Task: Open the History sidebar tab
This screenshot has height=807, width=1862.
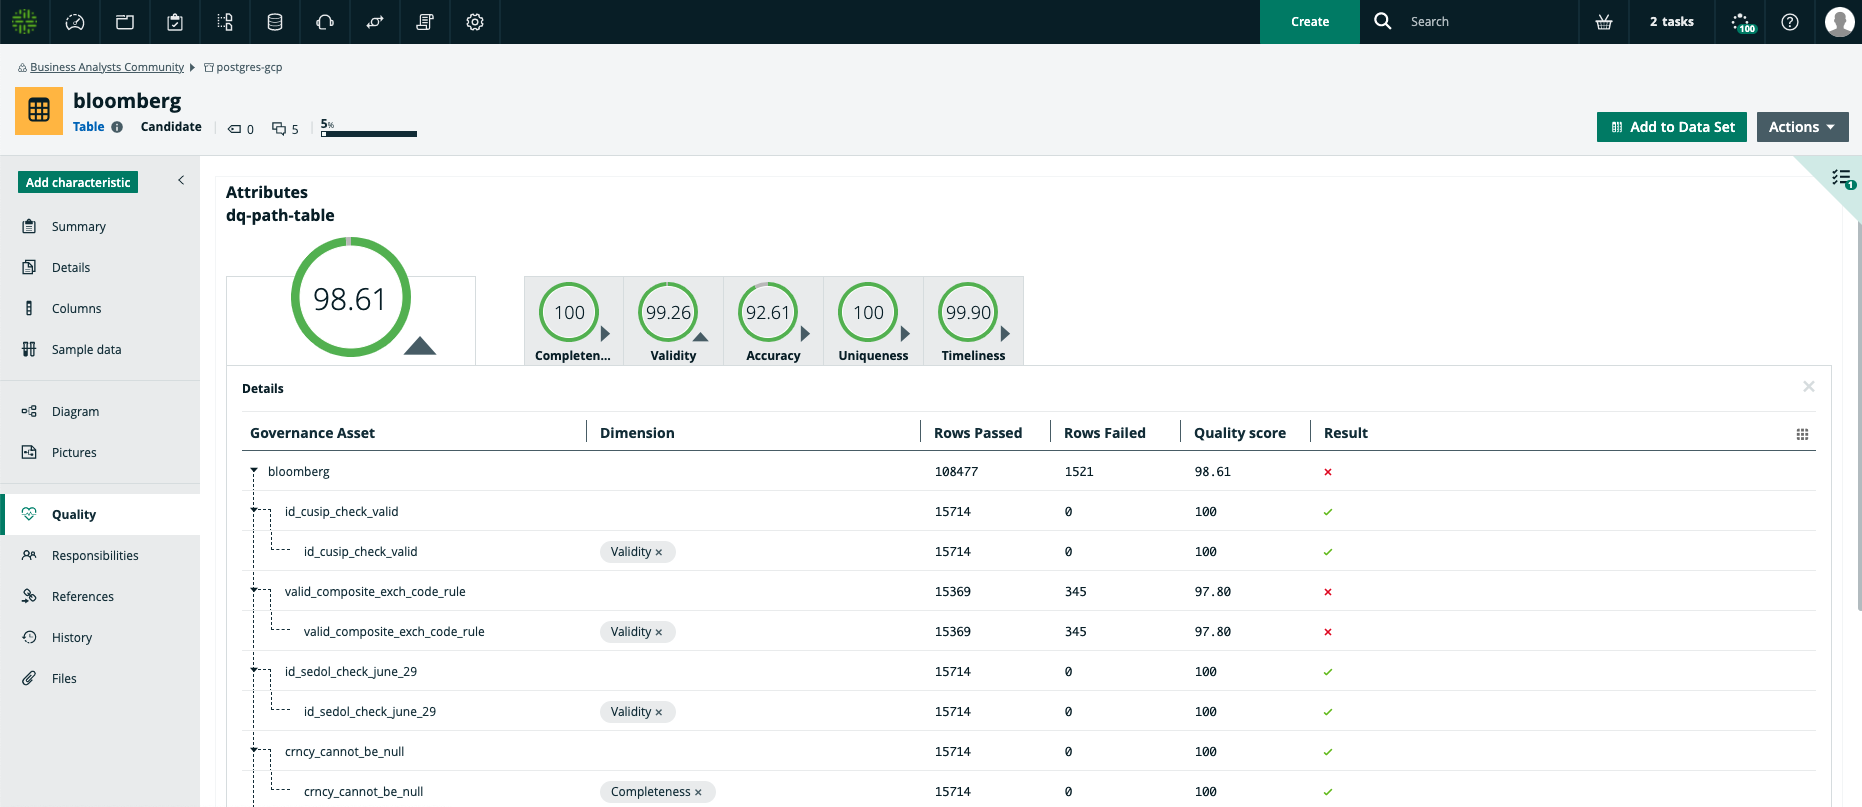Action: click(x=100, y=638)
